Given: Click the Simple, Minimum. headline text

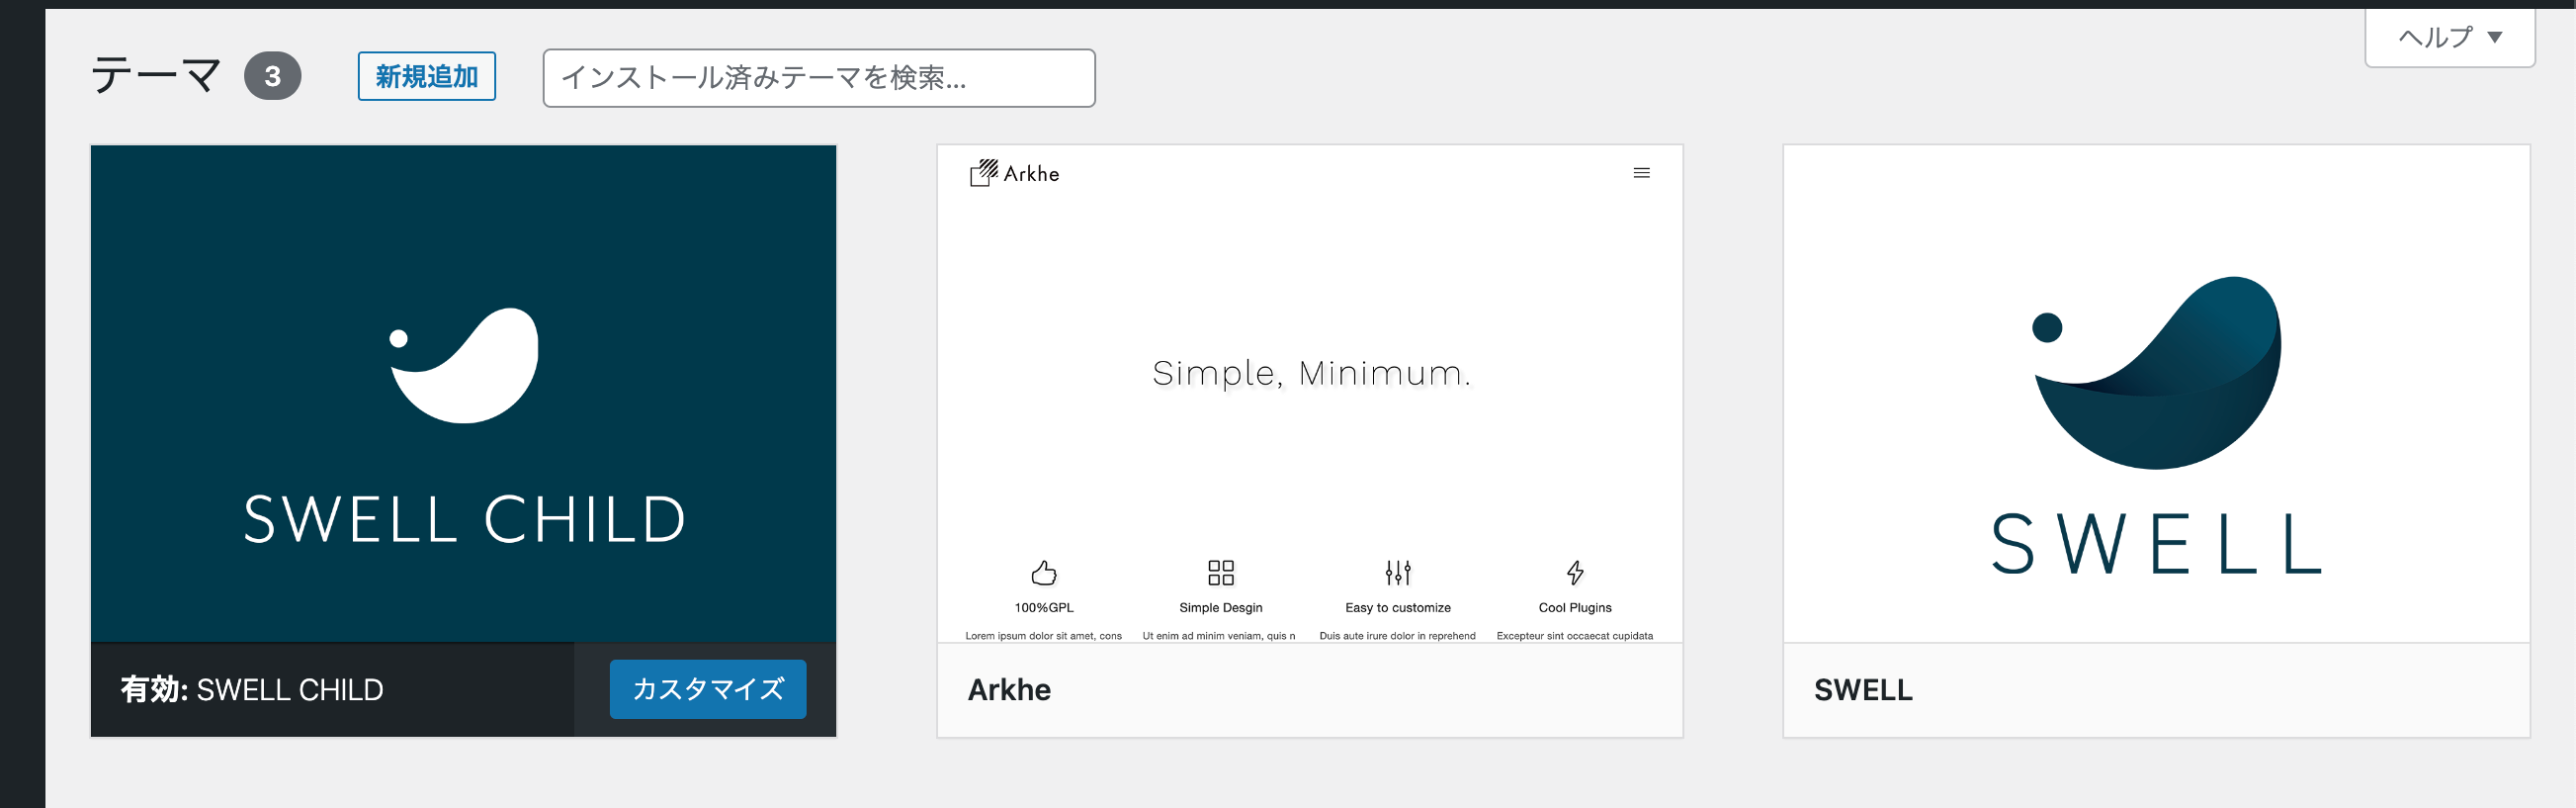Looking at the screenshot, I should [1311, 373].
